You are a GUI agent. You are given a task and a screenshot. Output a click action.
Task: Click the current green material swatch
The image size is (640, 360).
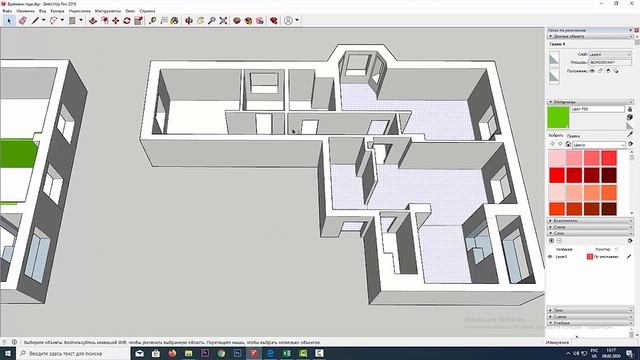558,118
